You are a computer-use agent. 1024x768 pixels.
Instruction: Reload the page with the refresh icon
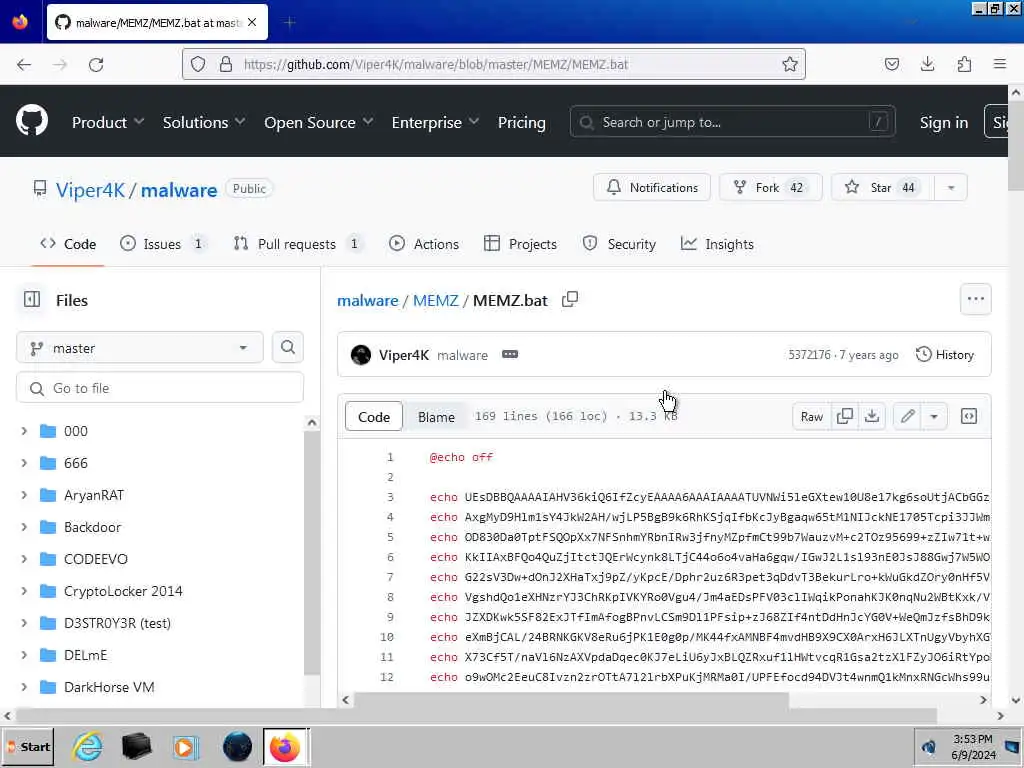coord(96,65)
